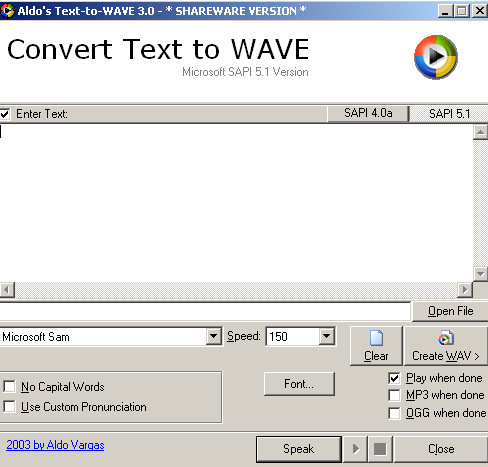
Task: Uncheck Play when done checkbox
Action: (394, 378)
